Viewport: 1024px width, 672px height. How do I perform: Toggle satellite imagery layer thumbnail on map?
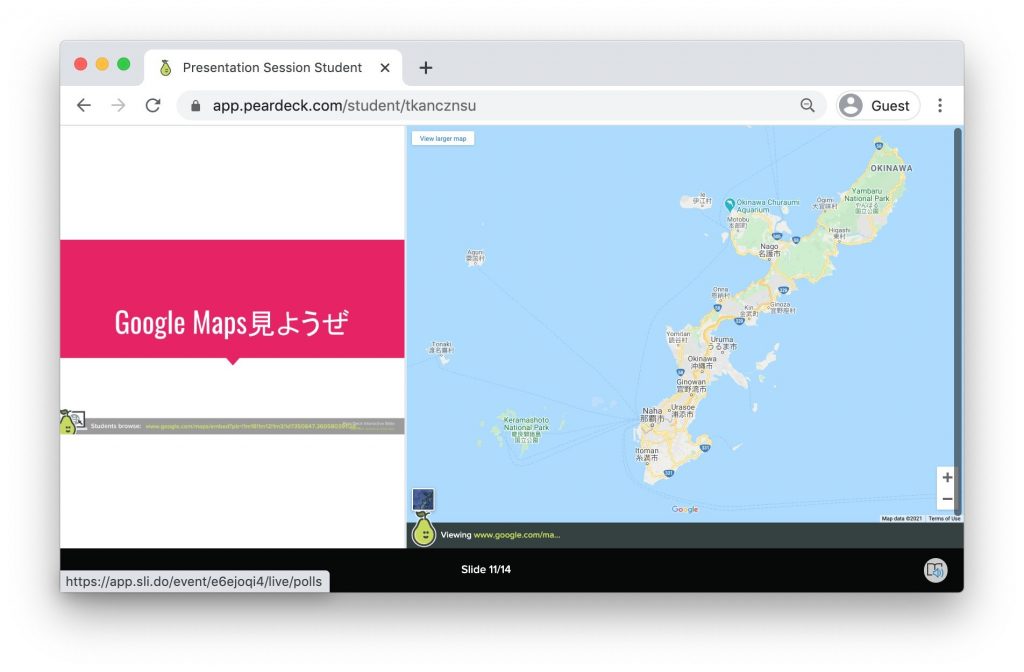tap(423, 499)
